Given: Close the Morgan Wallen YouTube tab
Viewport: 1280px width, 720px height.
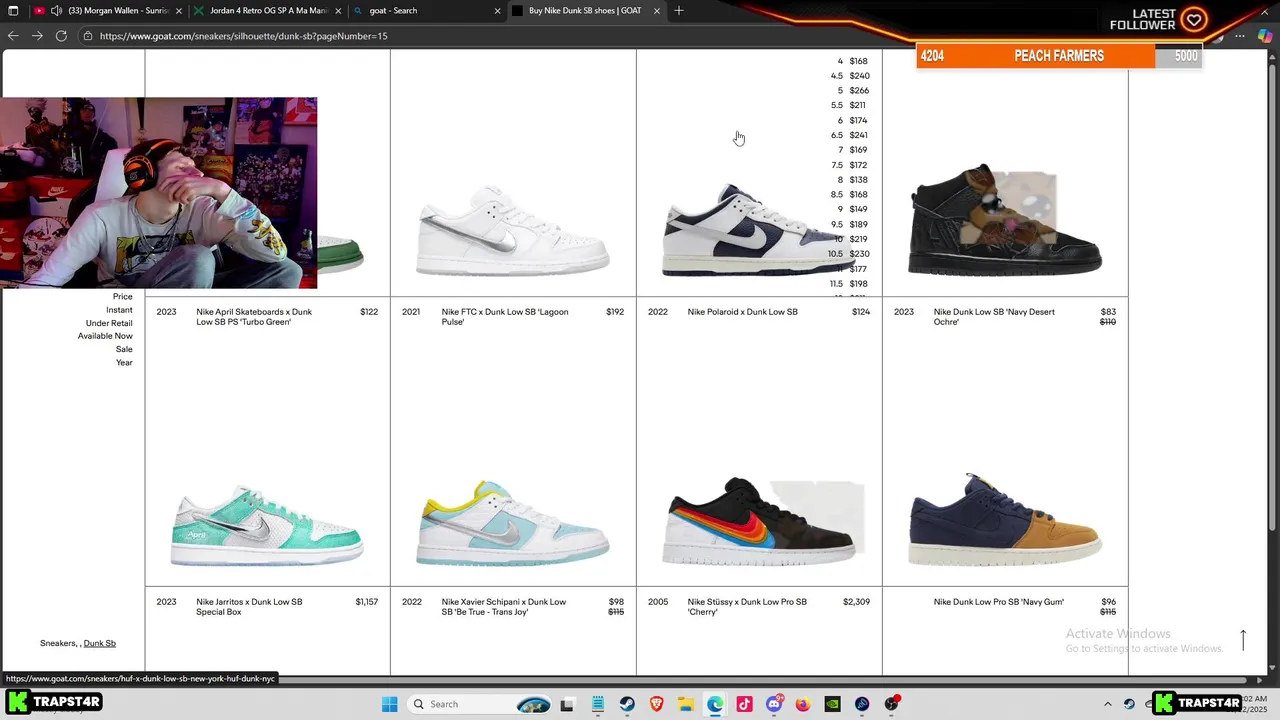Looking at the screenshot, I should (x=179, y=11).
